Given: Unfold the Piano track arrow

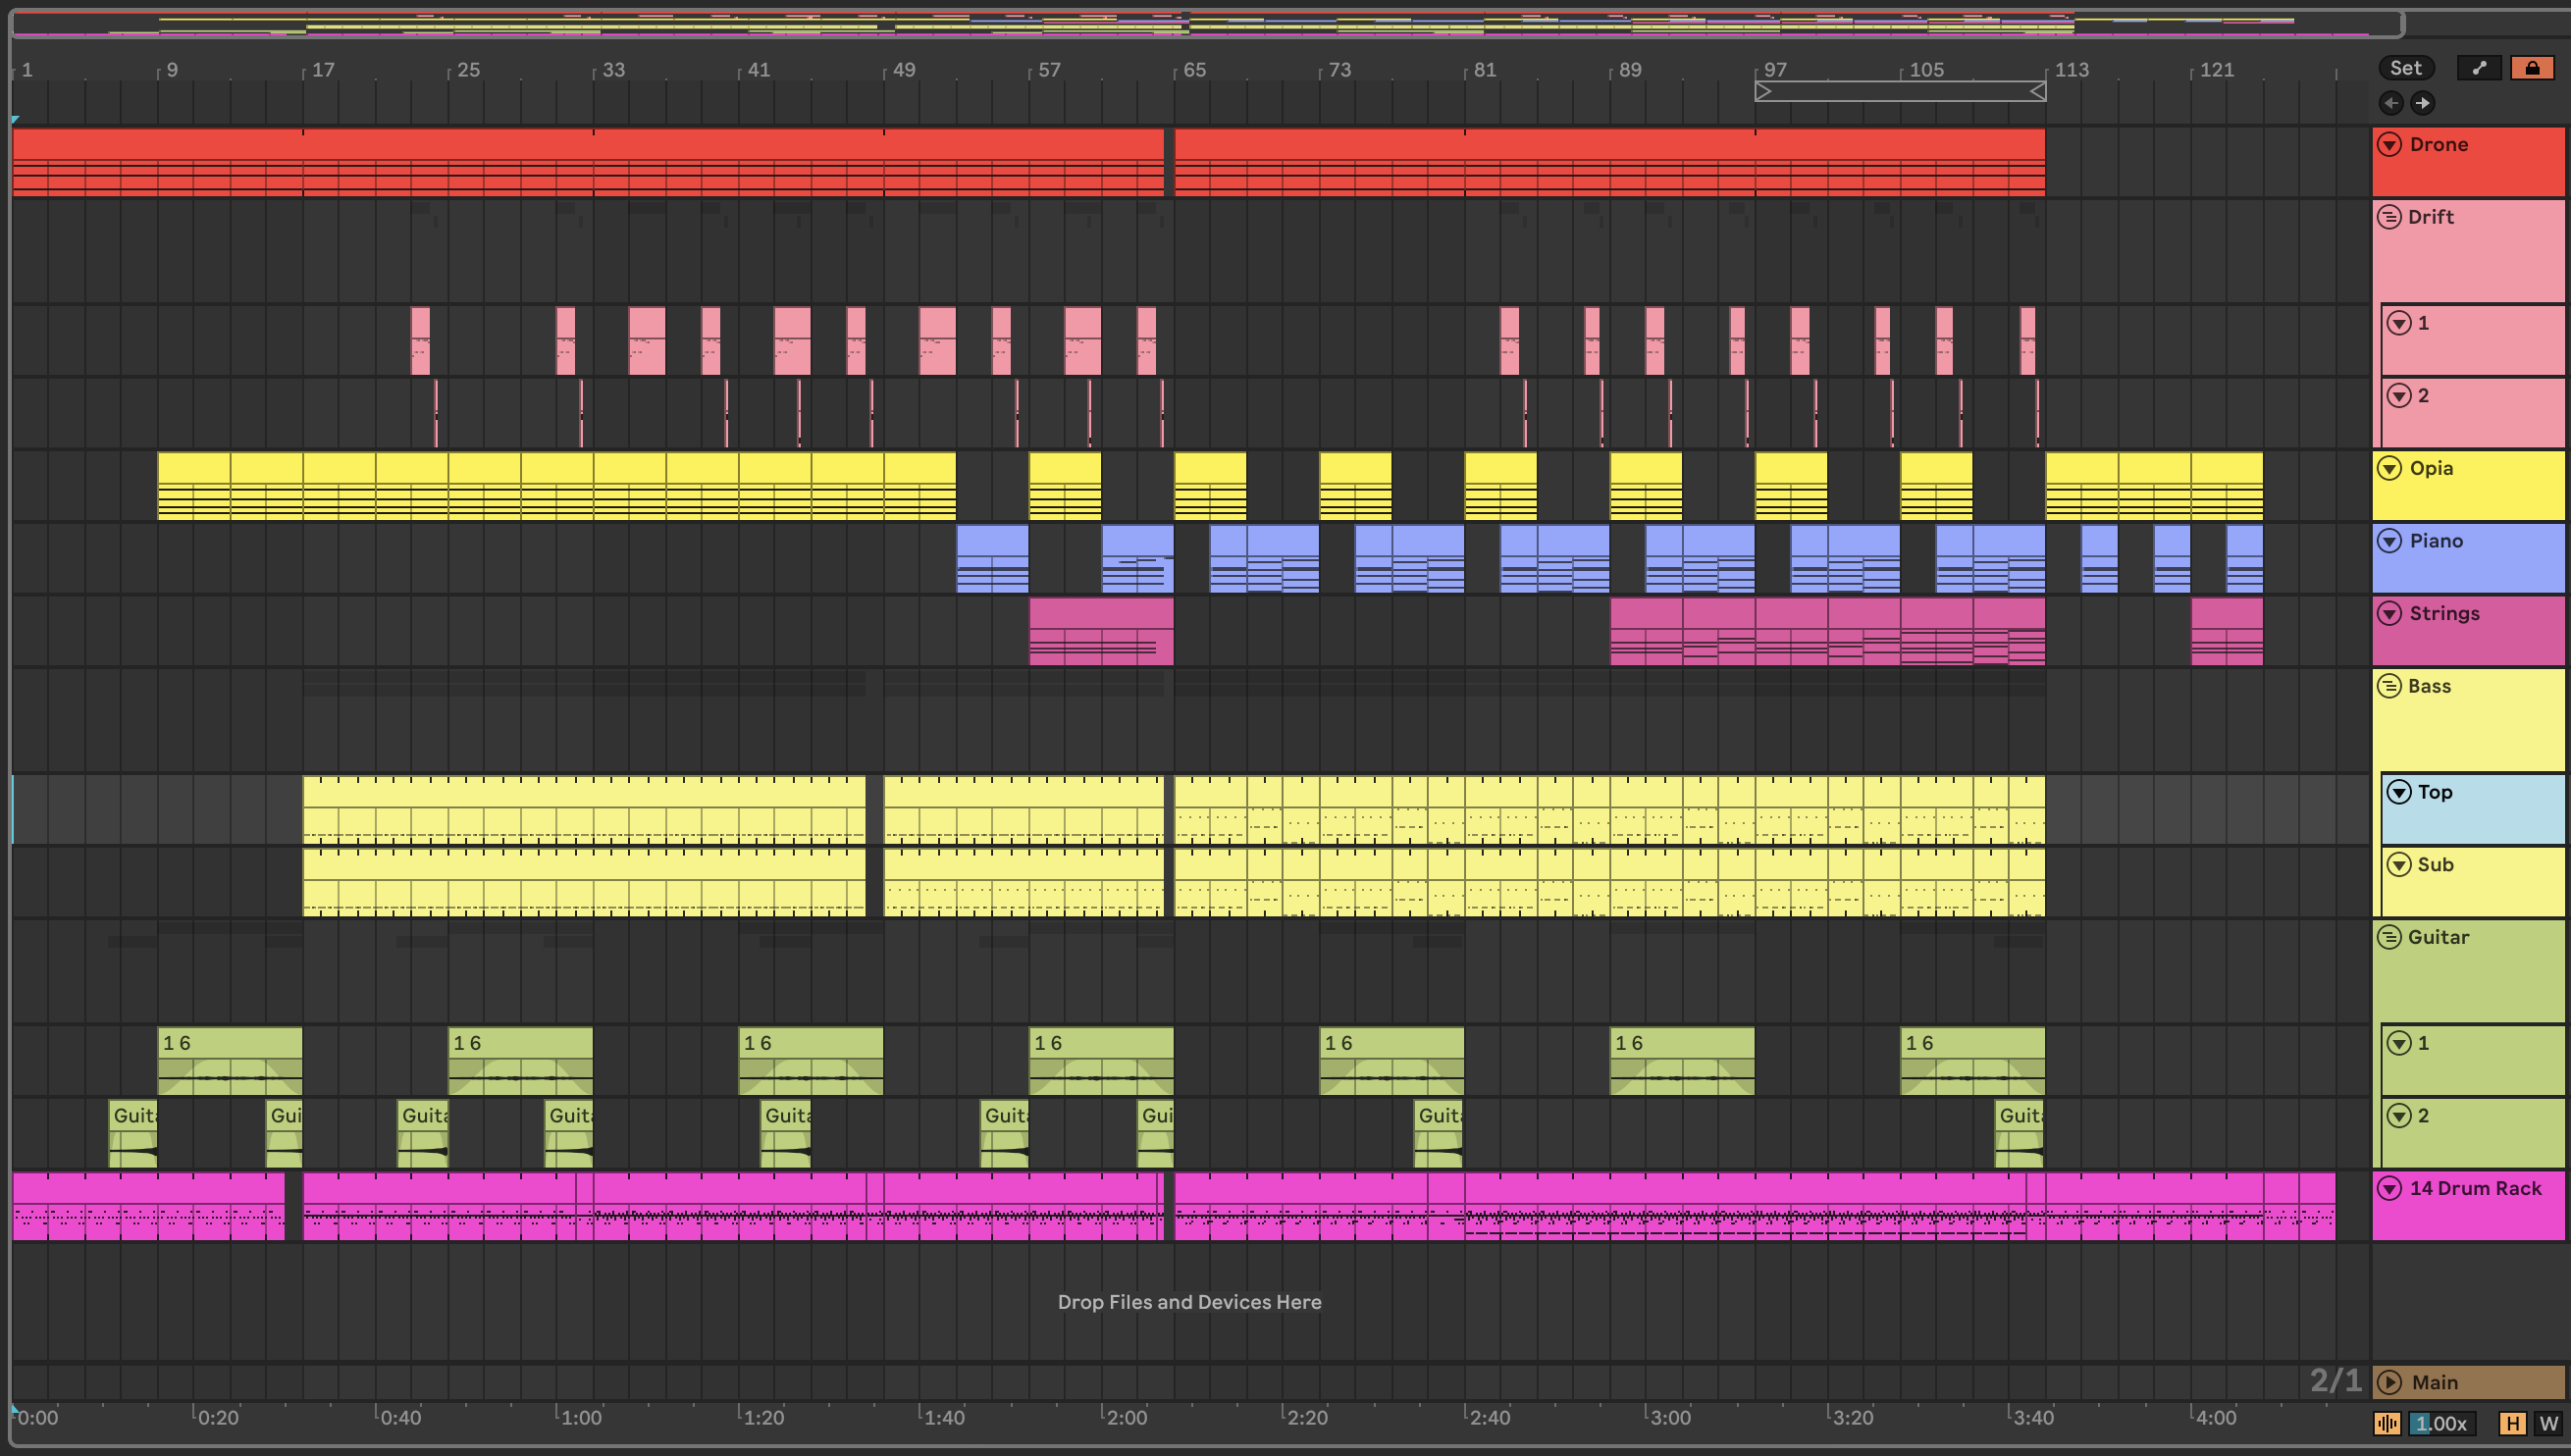Looking at the screenshot, I should pos(2390,541).
